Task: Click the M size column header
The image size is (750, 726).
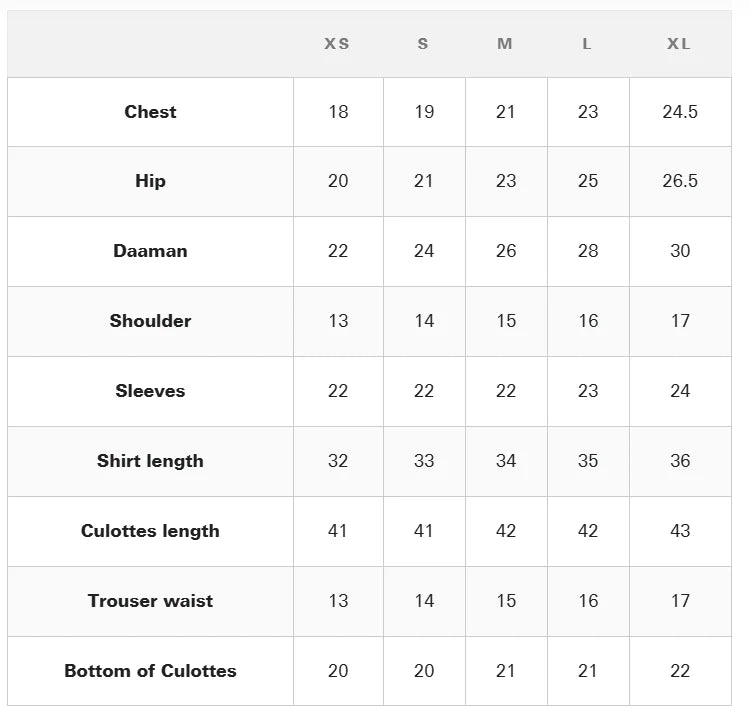Action: pyautogui.click(x=505, y=44)
